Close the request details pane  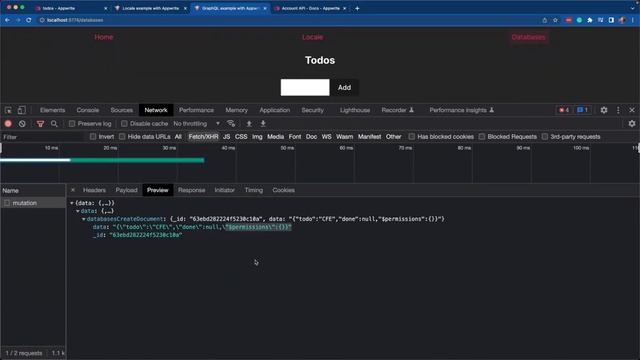73,190
